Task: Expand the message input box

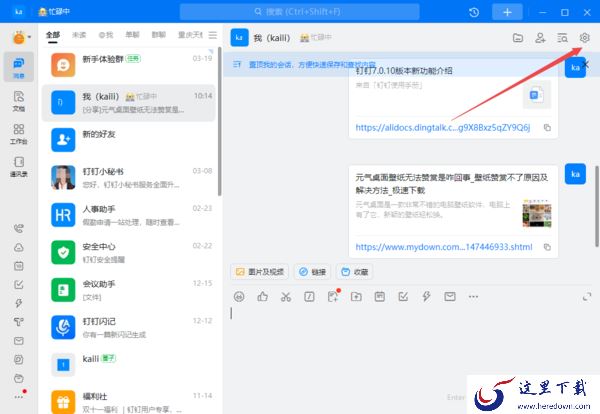Action: point(587,297)
